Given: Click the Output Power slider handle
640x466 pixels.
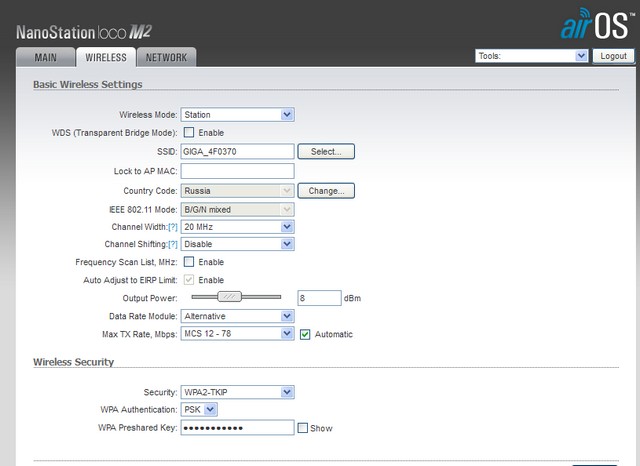Looking at the screenshot, I should click(x=231, y=297).
